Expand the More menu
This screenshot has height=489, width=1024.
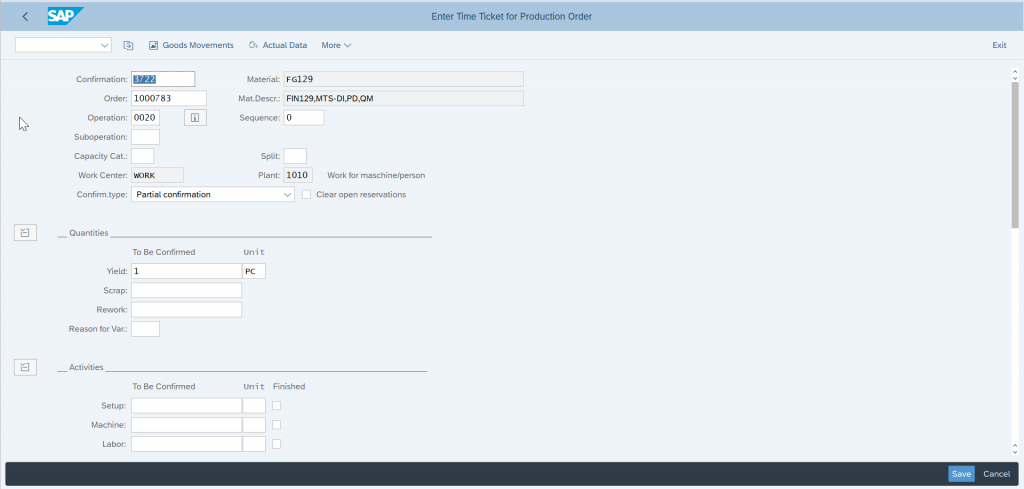pos(336,45)
